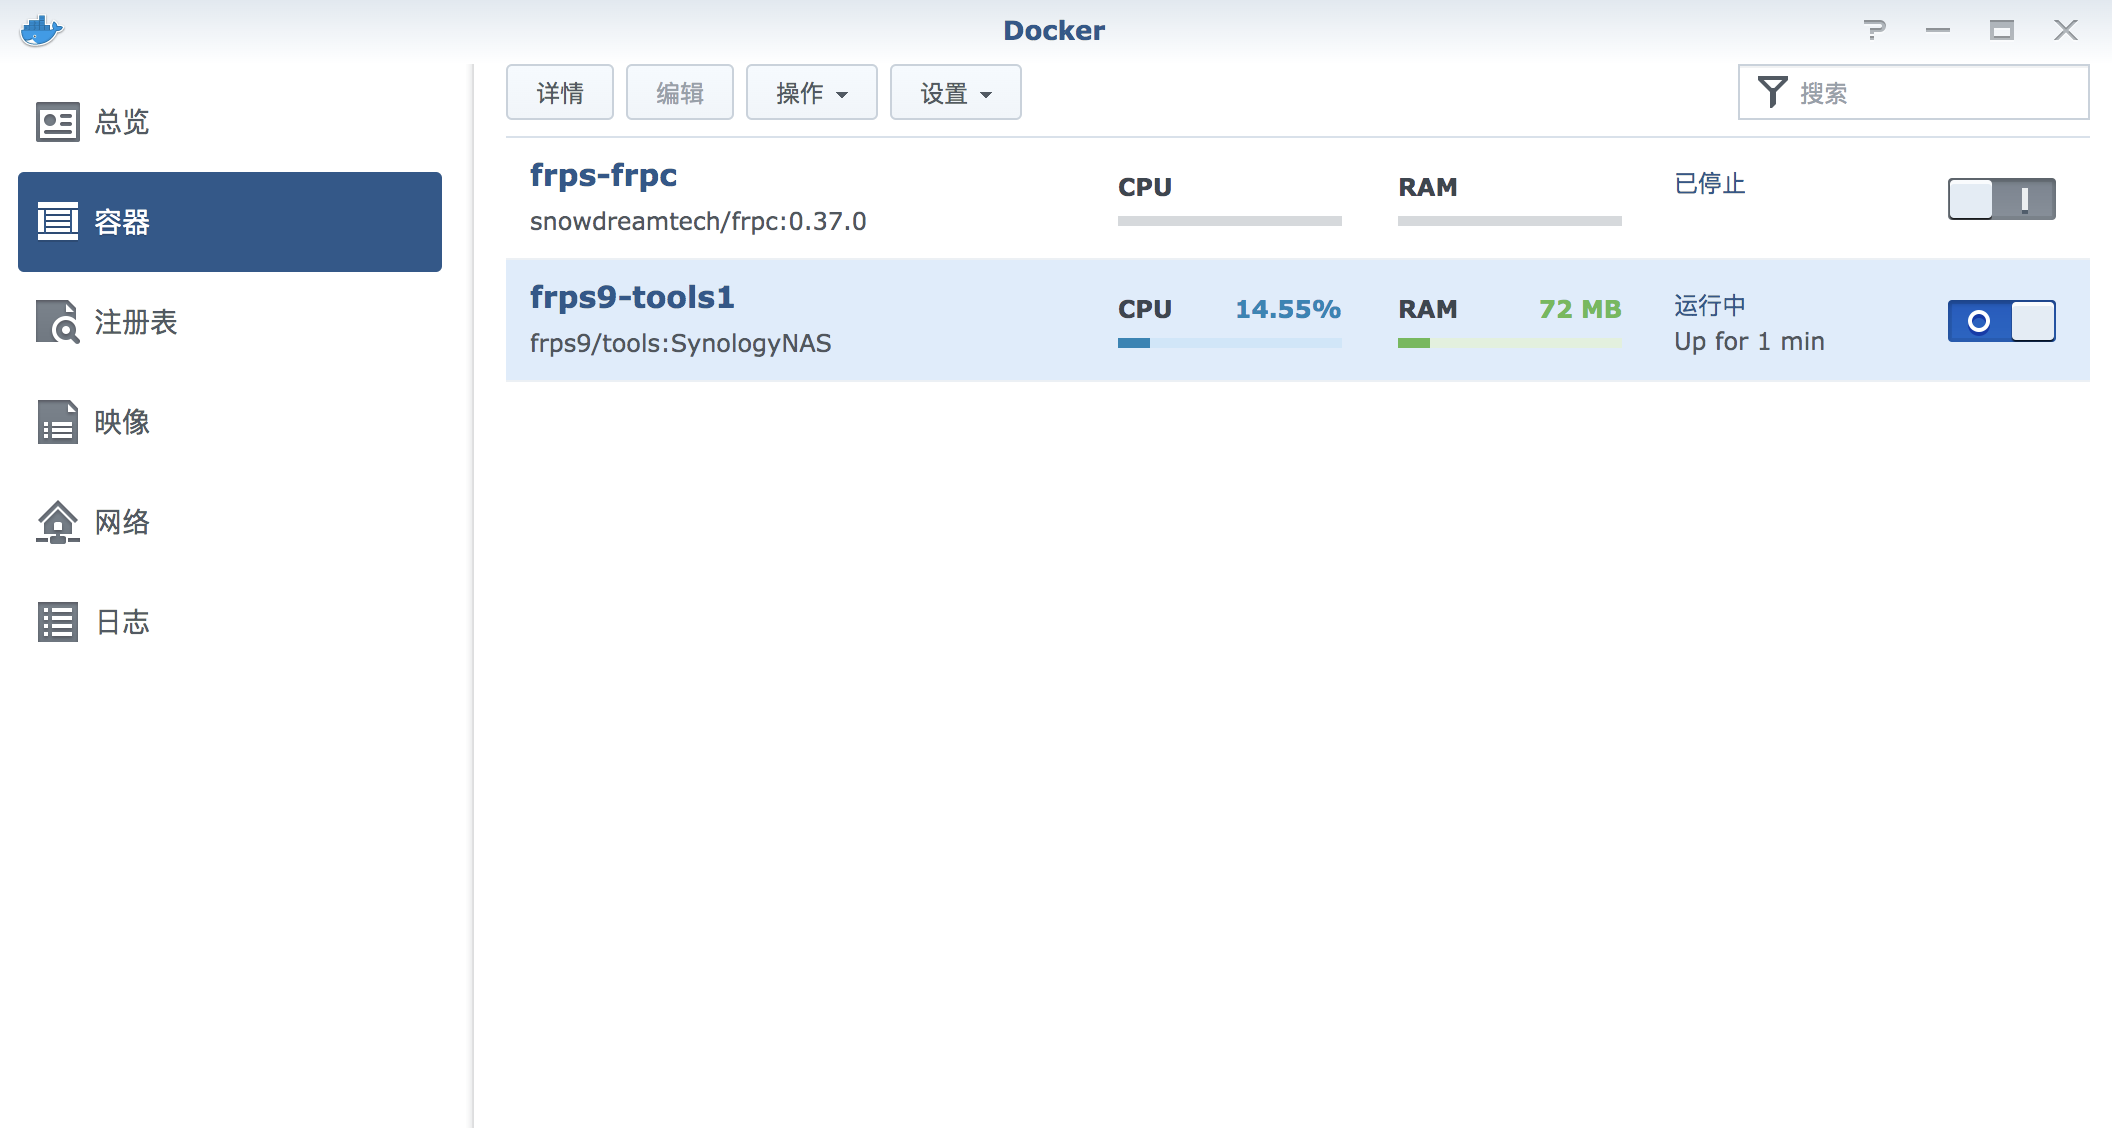The width and height of the screenshot is (2112, 1128).
Task: Click the 容器 container list icon
Action: [57, 221]
